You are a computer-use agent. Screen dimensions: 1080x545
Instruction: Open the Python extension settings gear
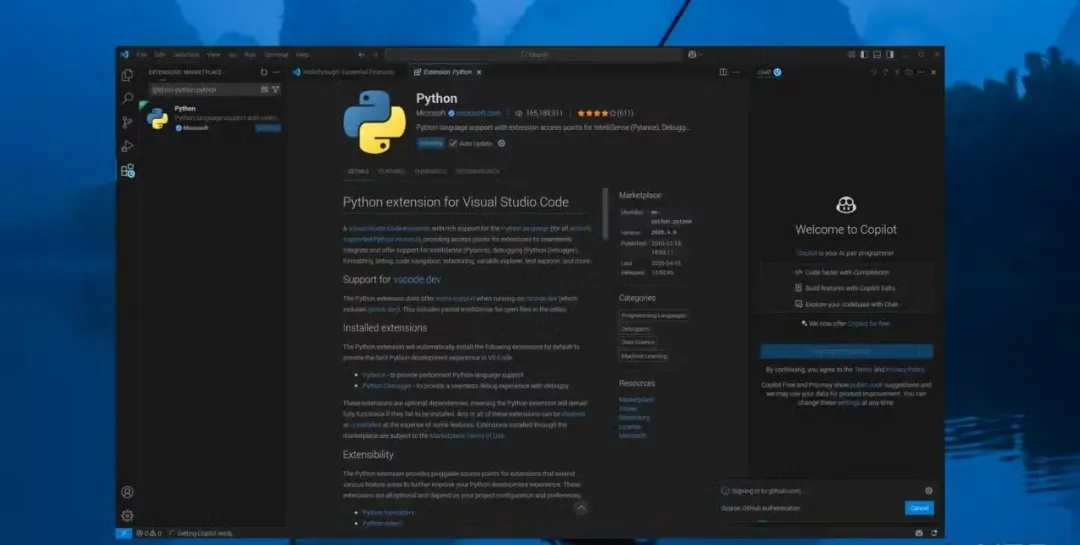(x=501, y=143)
